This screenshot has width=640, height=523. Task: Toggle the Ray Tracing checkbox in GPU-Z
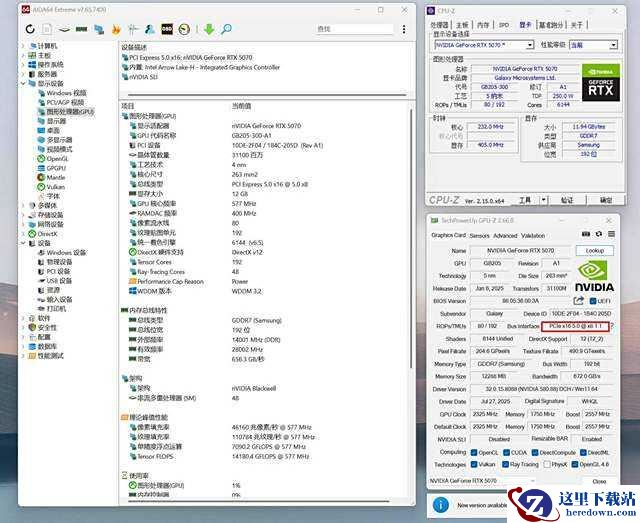tap(505, 464)
